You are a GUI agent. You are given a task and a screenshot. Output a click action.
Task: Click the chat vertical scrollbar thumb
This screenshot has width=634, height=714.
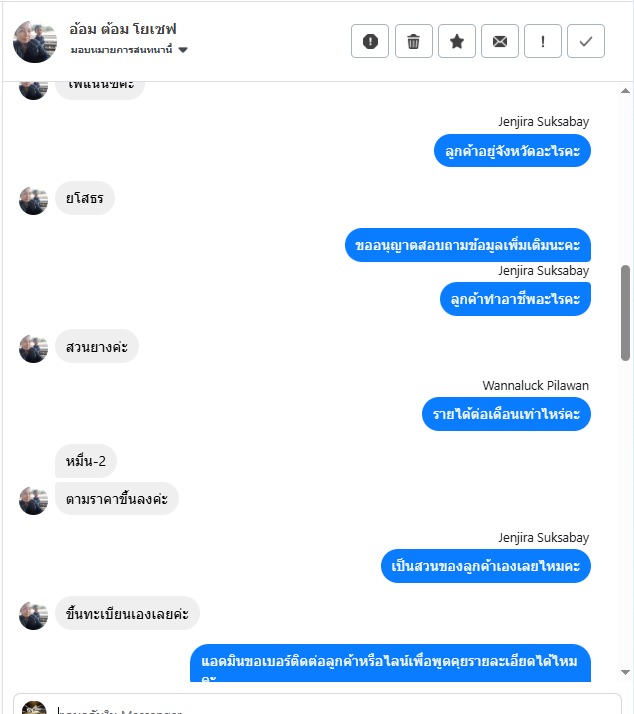point(625,313)
